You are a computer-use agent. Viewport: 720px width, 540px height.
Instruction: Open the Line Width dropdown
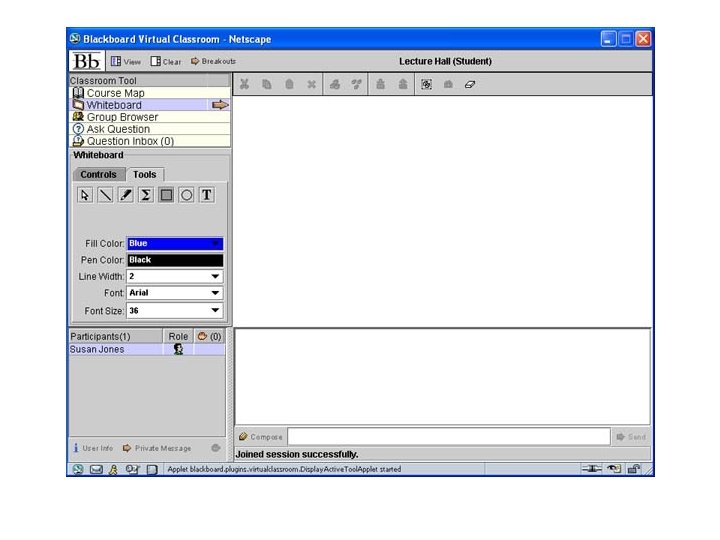click(x=174, y=276)
